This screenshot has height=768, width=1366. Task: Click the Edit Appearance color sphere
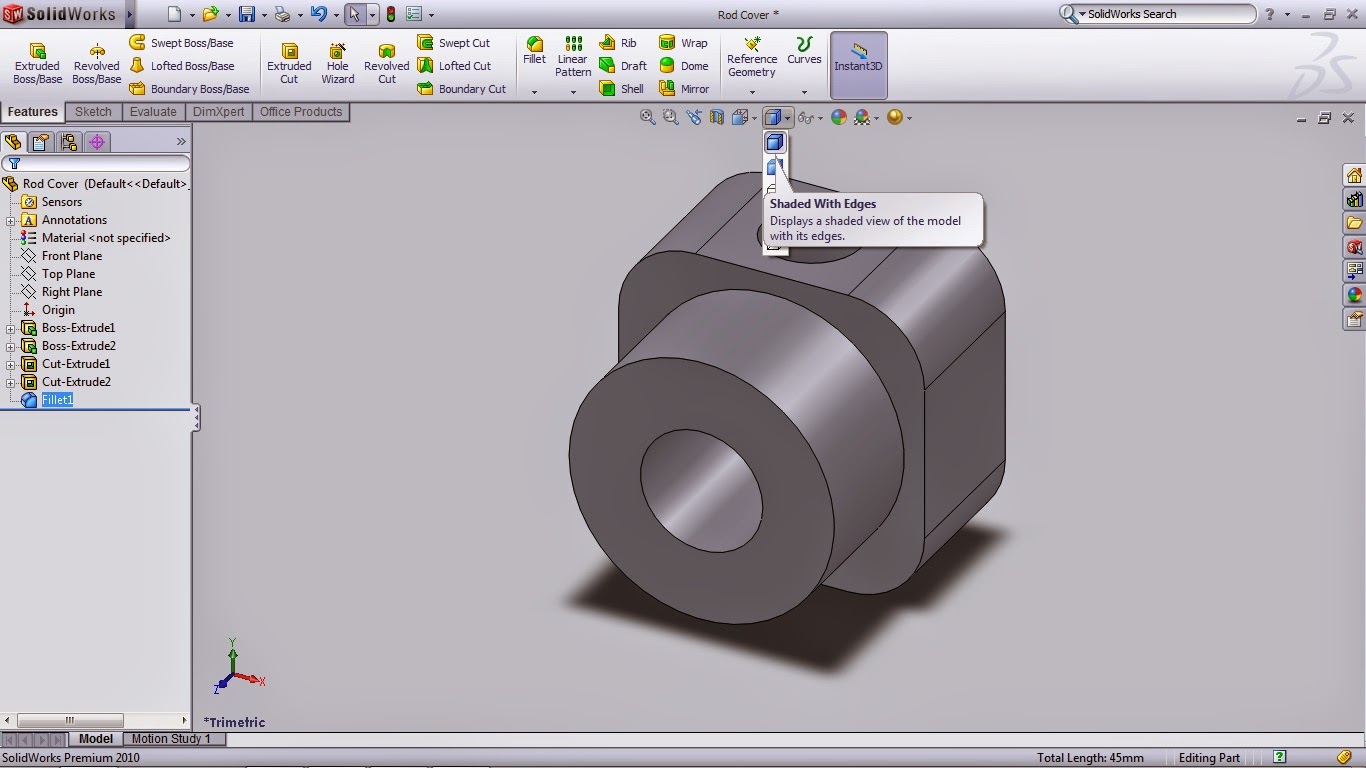[838, 117]
